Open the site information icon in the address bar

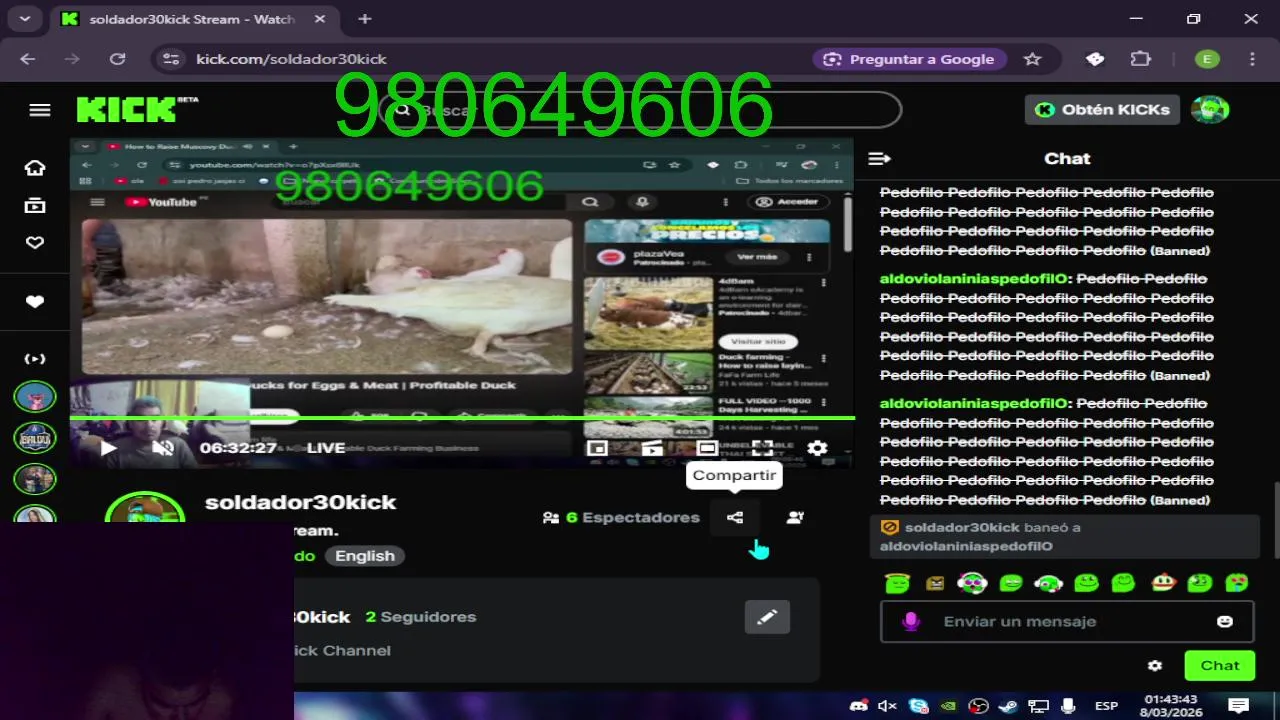tap(171, 59)
